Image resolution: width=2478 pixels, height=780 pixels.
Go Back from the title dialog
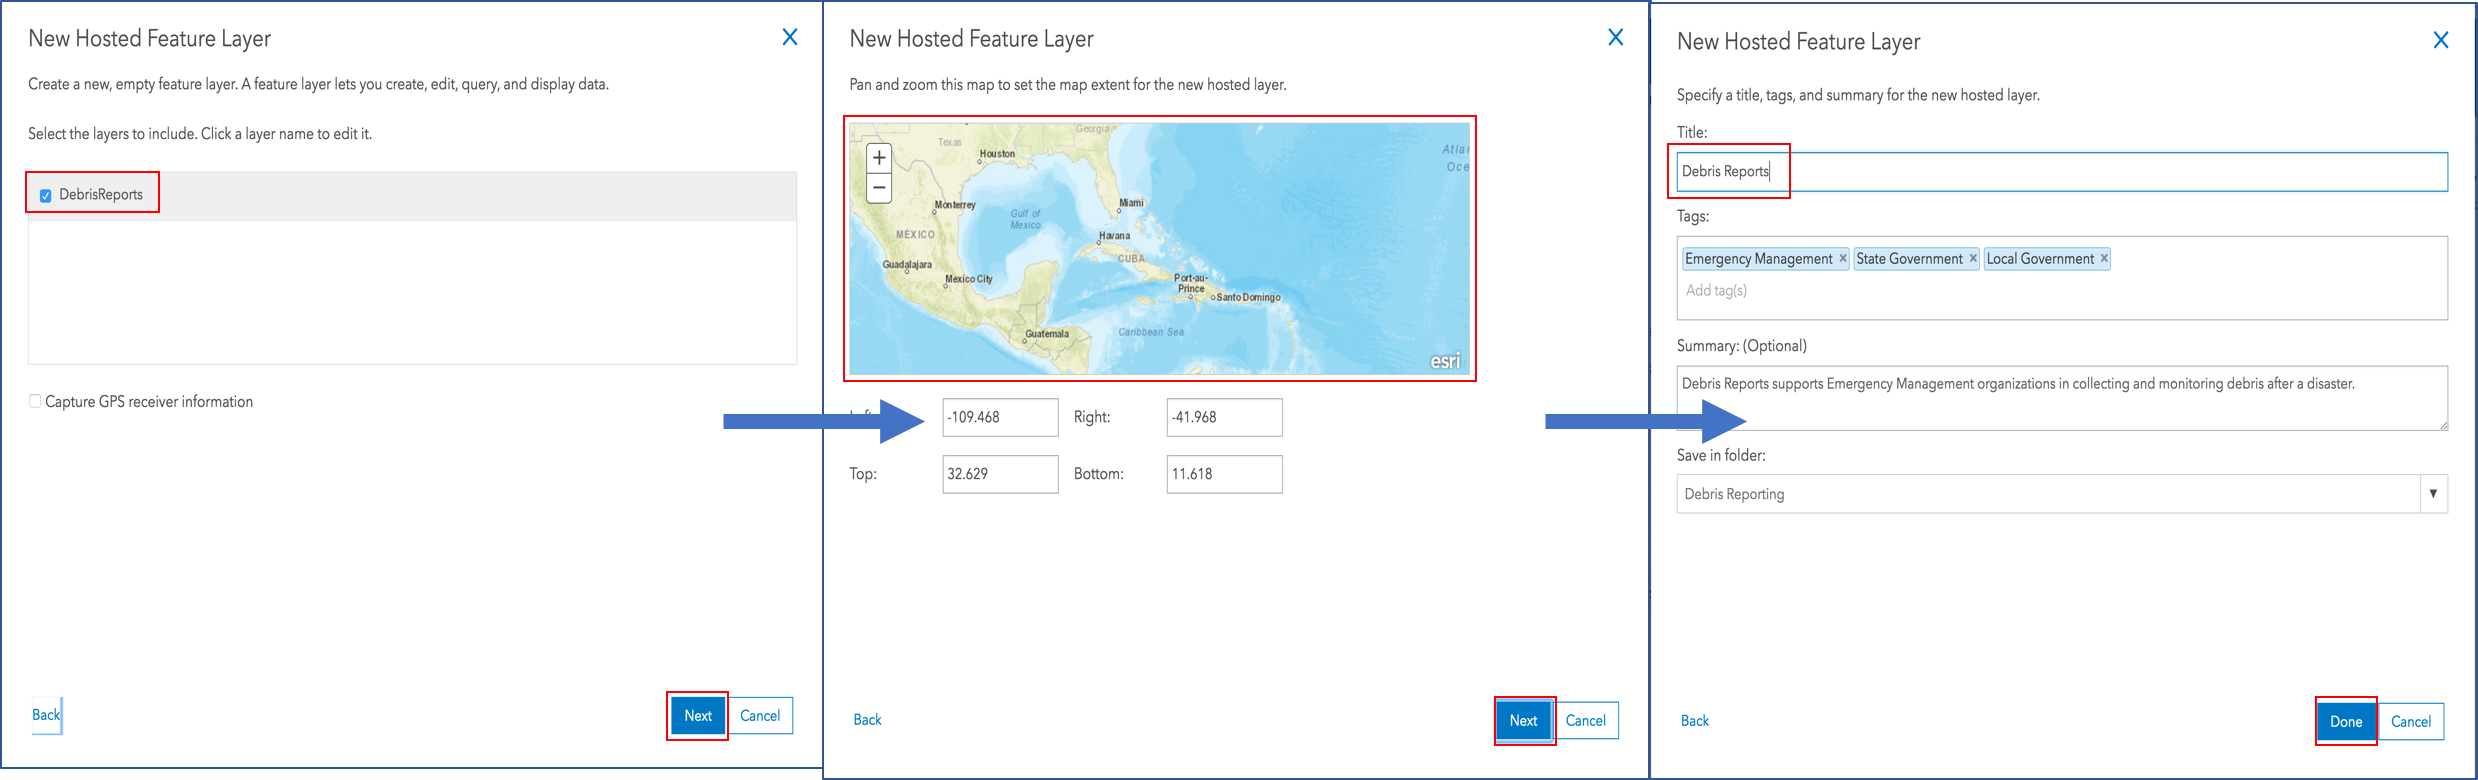coord(1695,721)
